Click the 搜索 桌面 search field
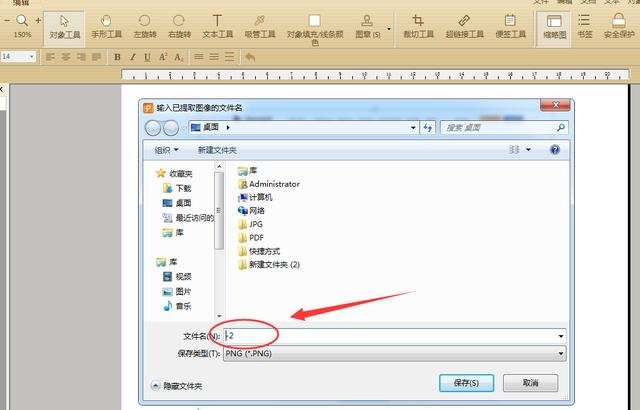The width and height of the screenshot is (640, 410). pos(504,128)
